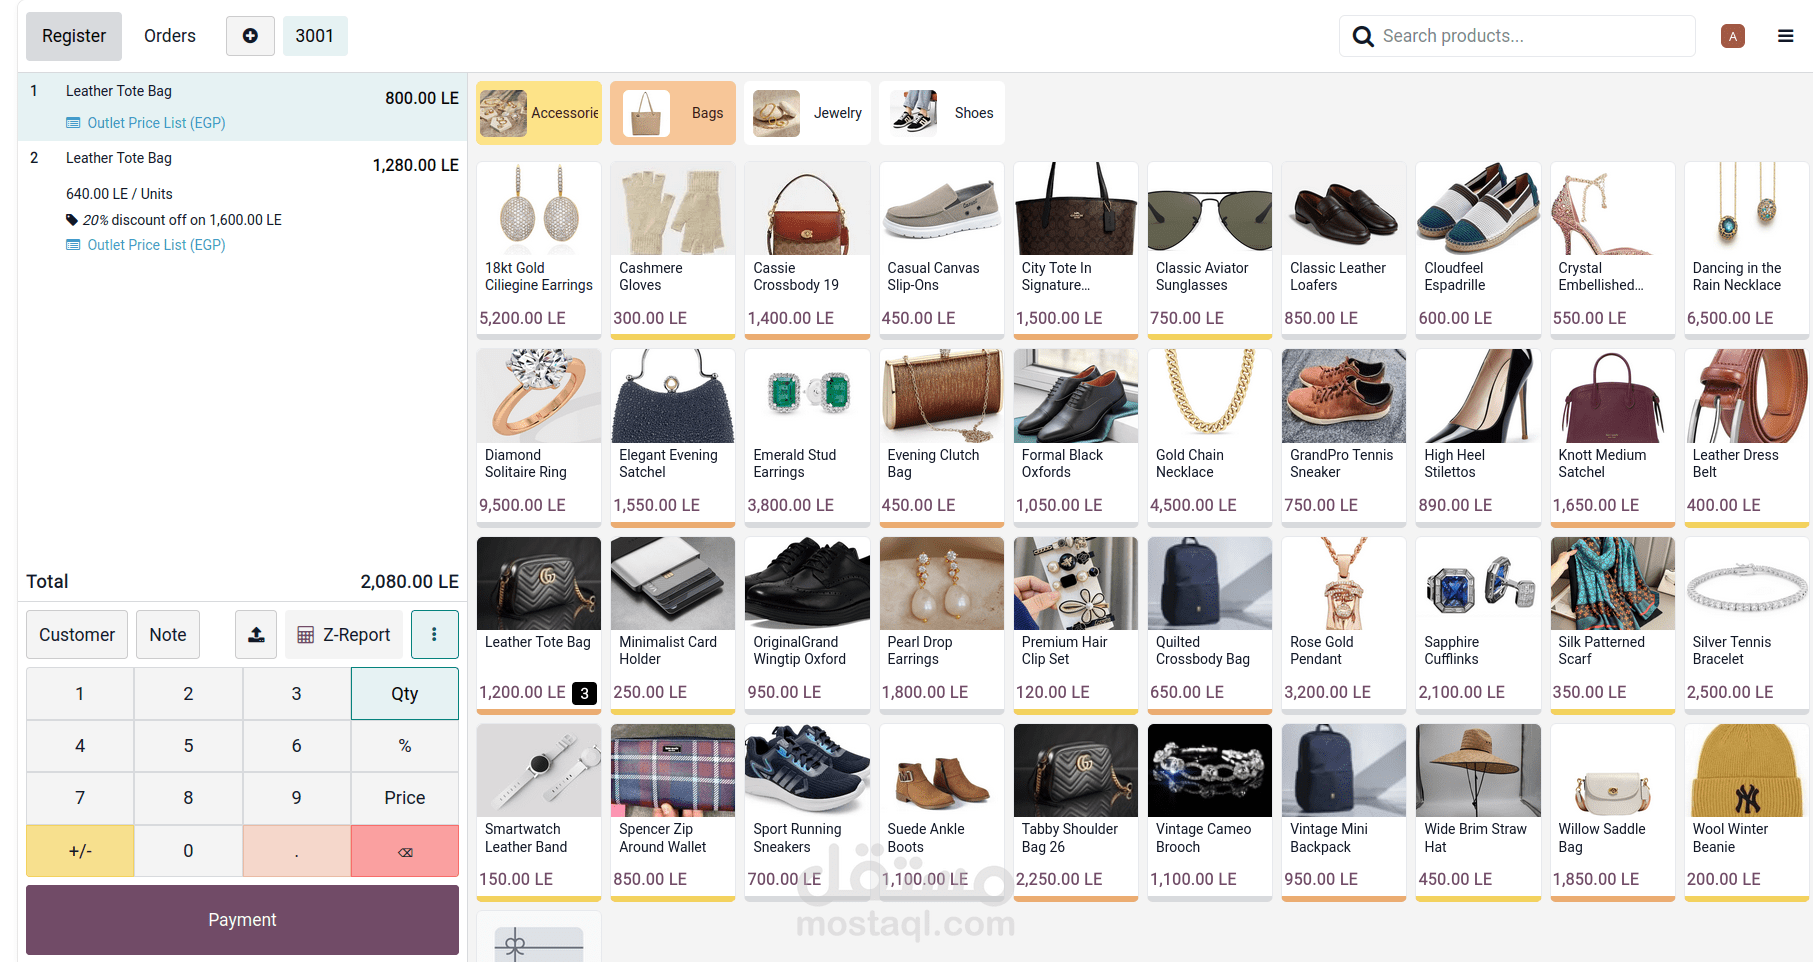Viewport: 1813px width, 962px height.
Task: Click the plus/minus numpad key
Action: [80, 851]
